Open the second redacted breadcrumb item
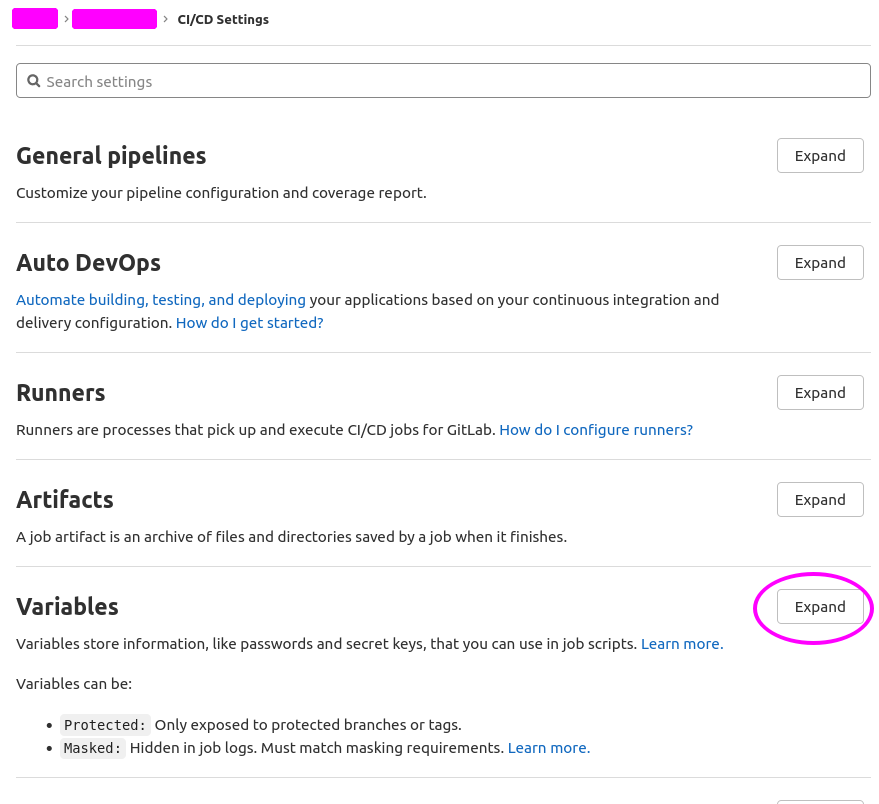 pyautogui.click(x=114, y=19)
